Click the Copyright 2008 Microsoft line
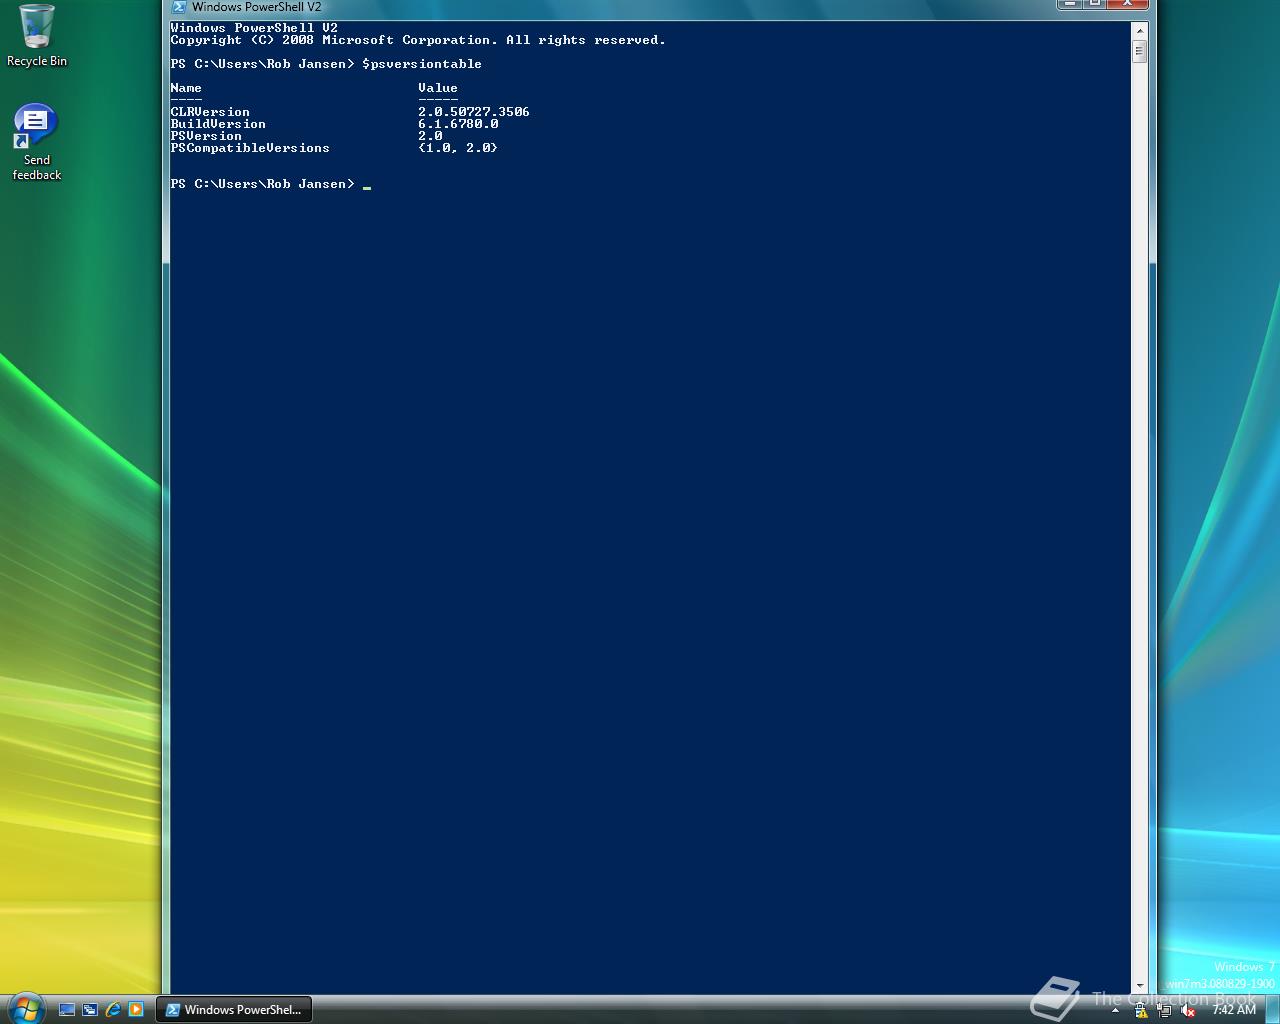 click(418, 40)
